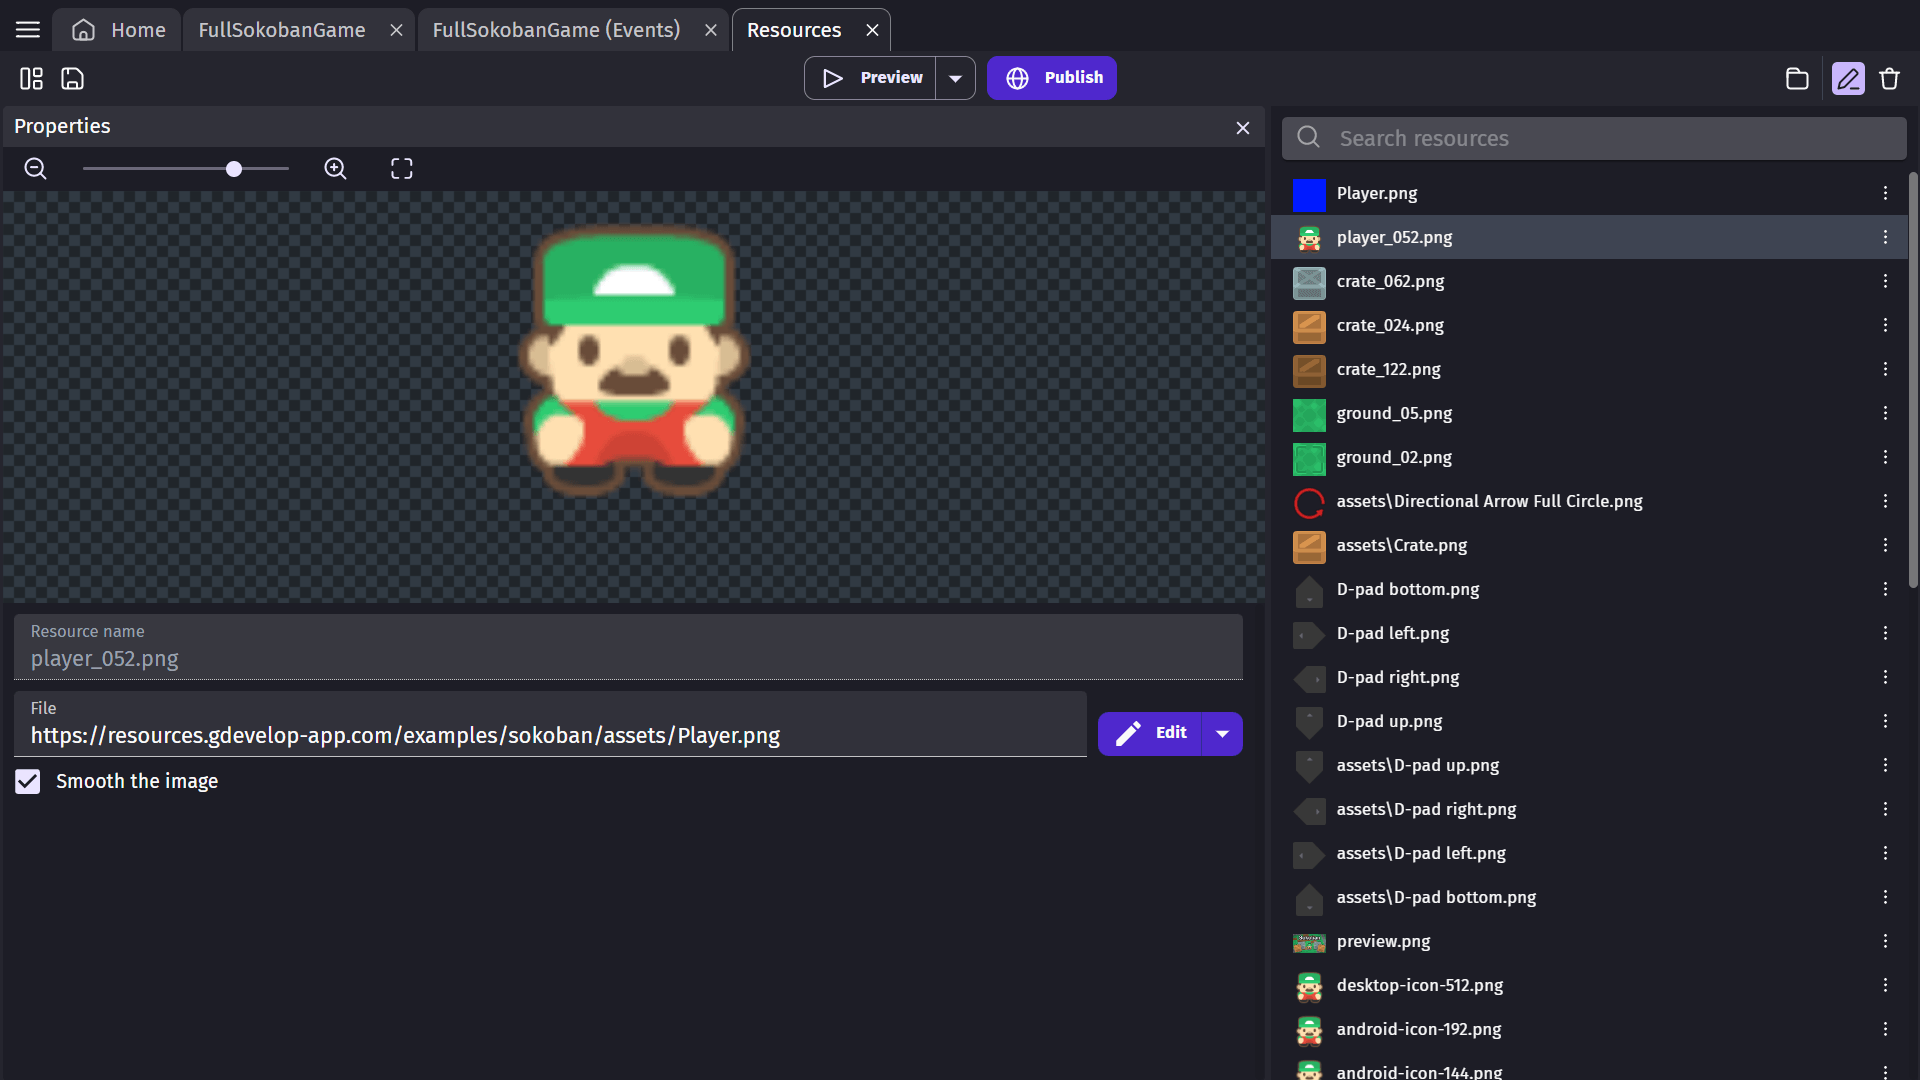Click the preview zoom slider
Viewport: 1920px width, 1080px height.
point(186,169)
